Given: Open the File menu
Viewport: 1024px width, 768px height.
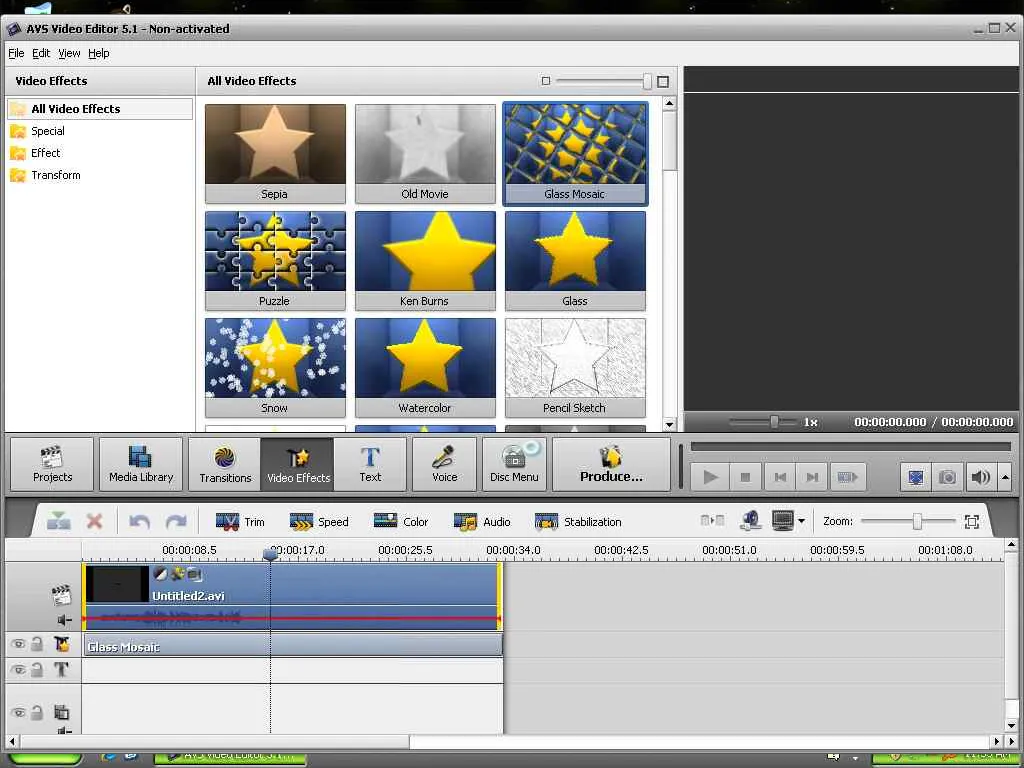Looking at the screenshot, I should pos(16,53).
